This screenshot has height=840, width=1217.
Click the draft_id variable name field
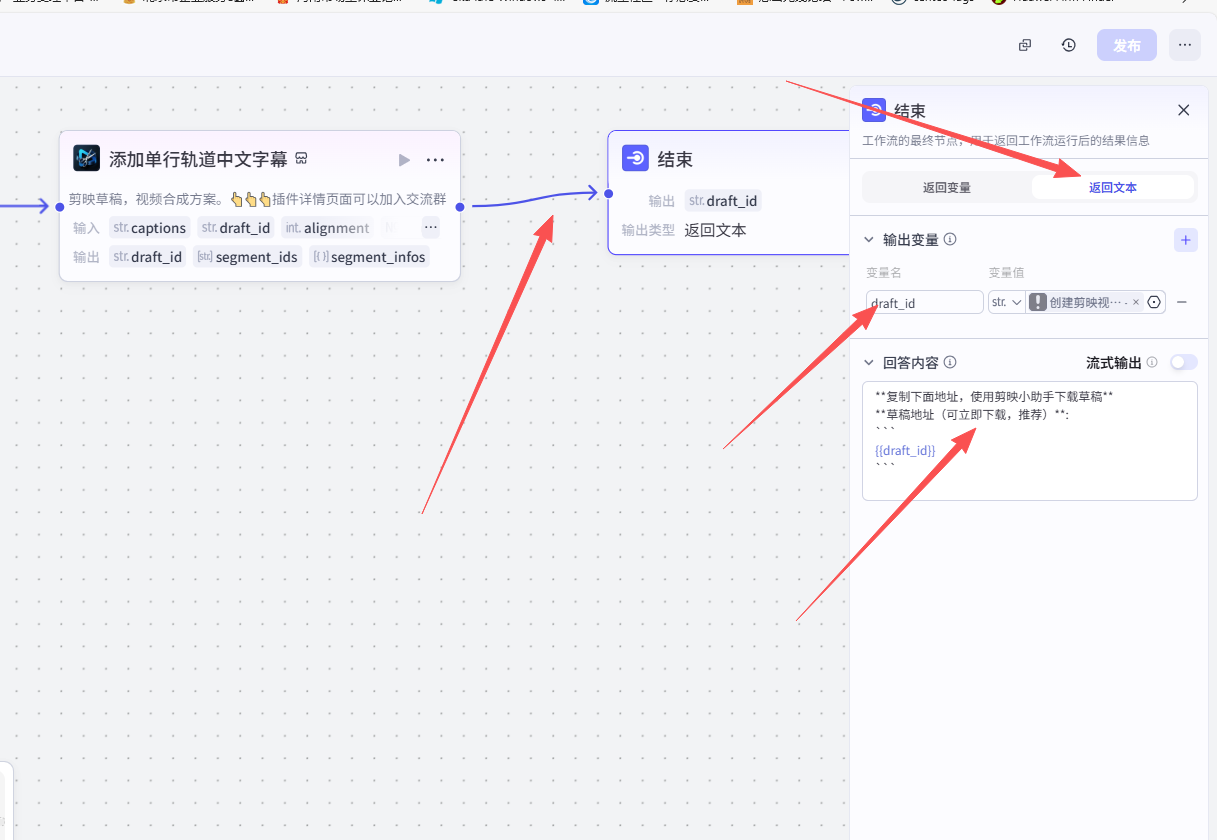point(926,302)
